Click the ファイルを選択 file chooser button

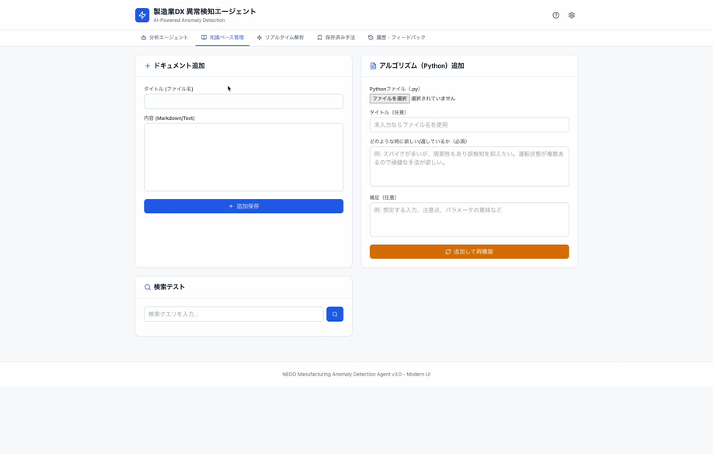389,98
